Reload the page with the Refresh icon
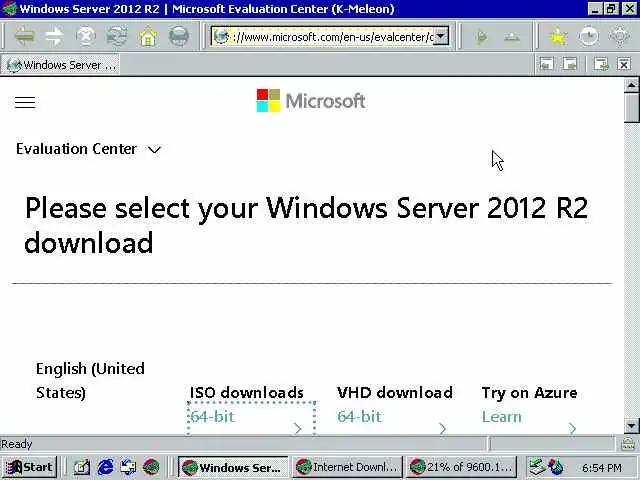Screen dimensions: 640x480 coord(117,37)
